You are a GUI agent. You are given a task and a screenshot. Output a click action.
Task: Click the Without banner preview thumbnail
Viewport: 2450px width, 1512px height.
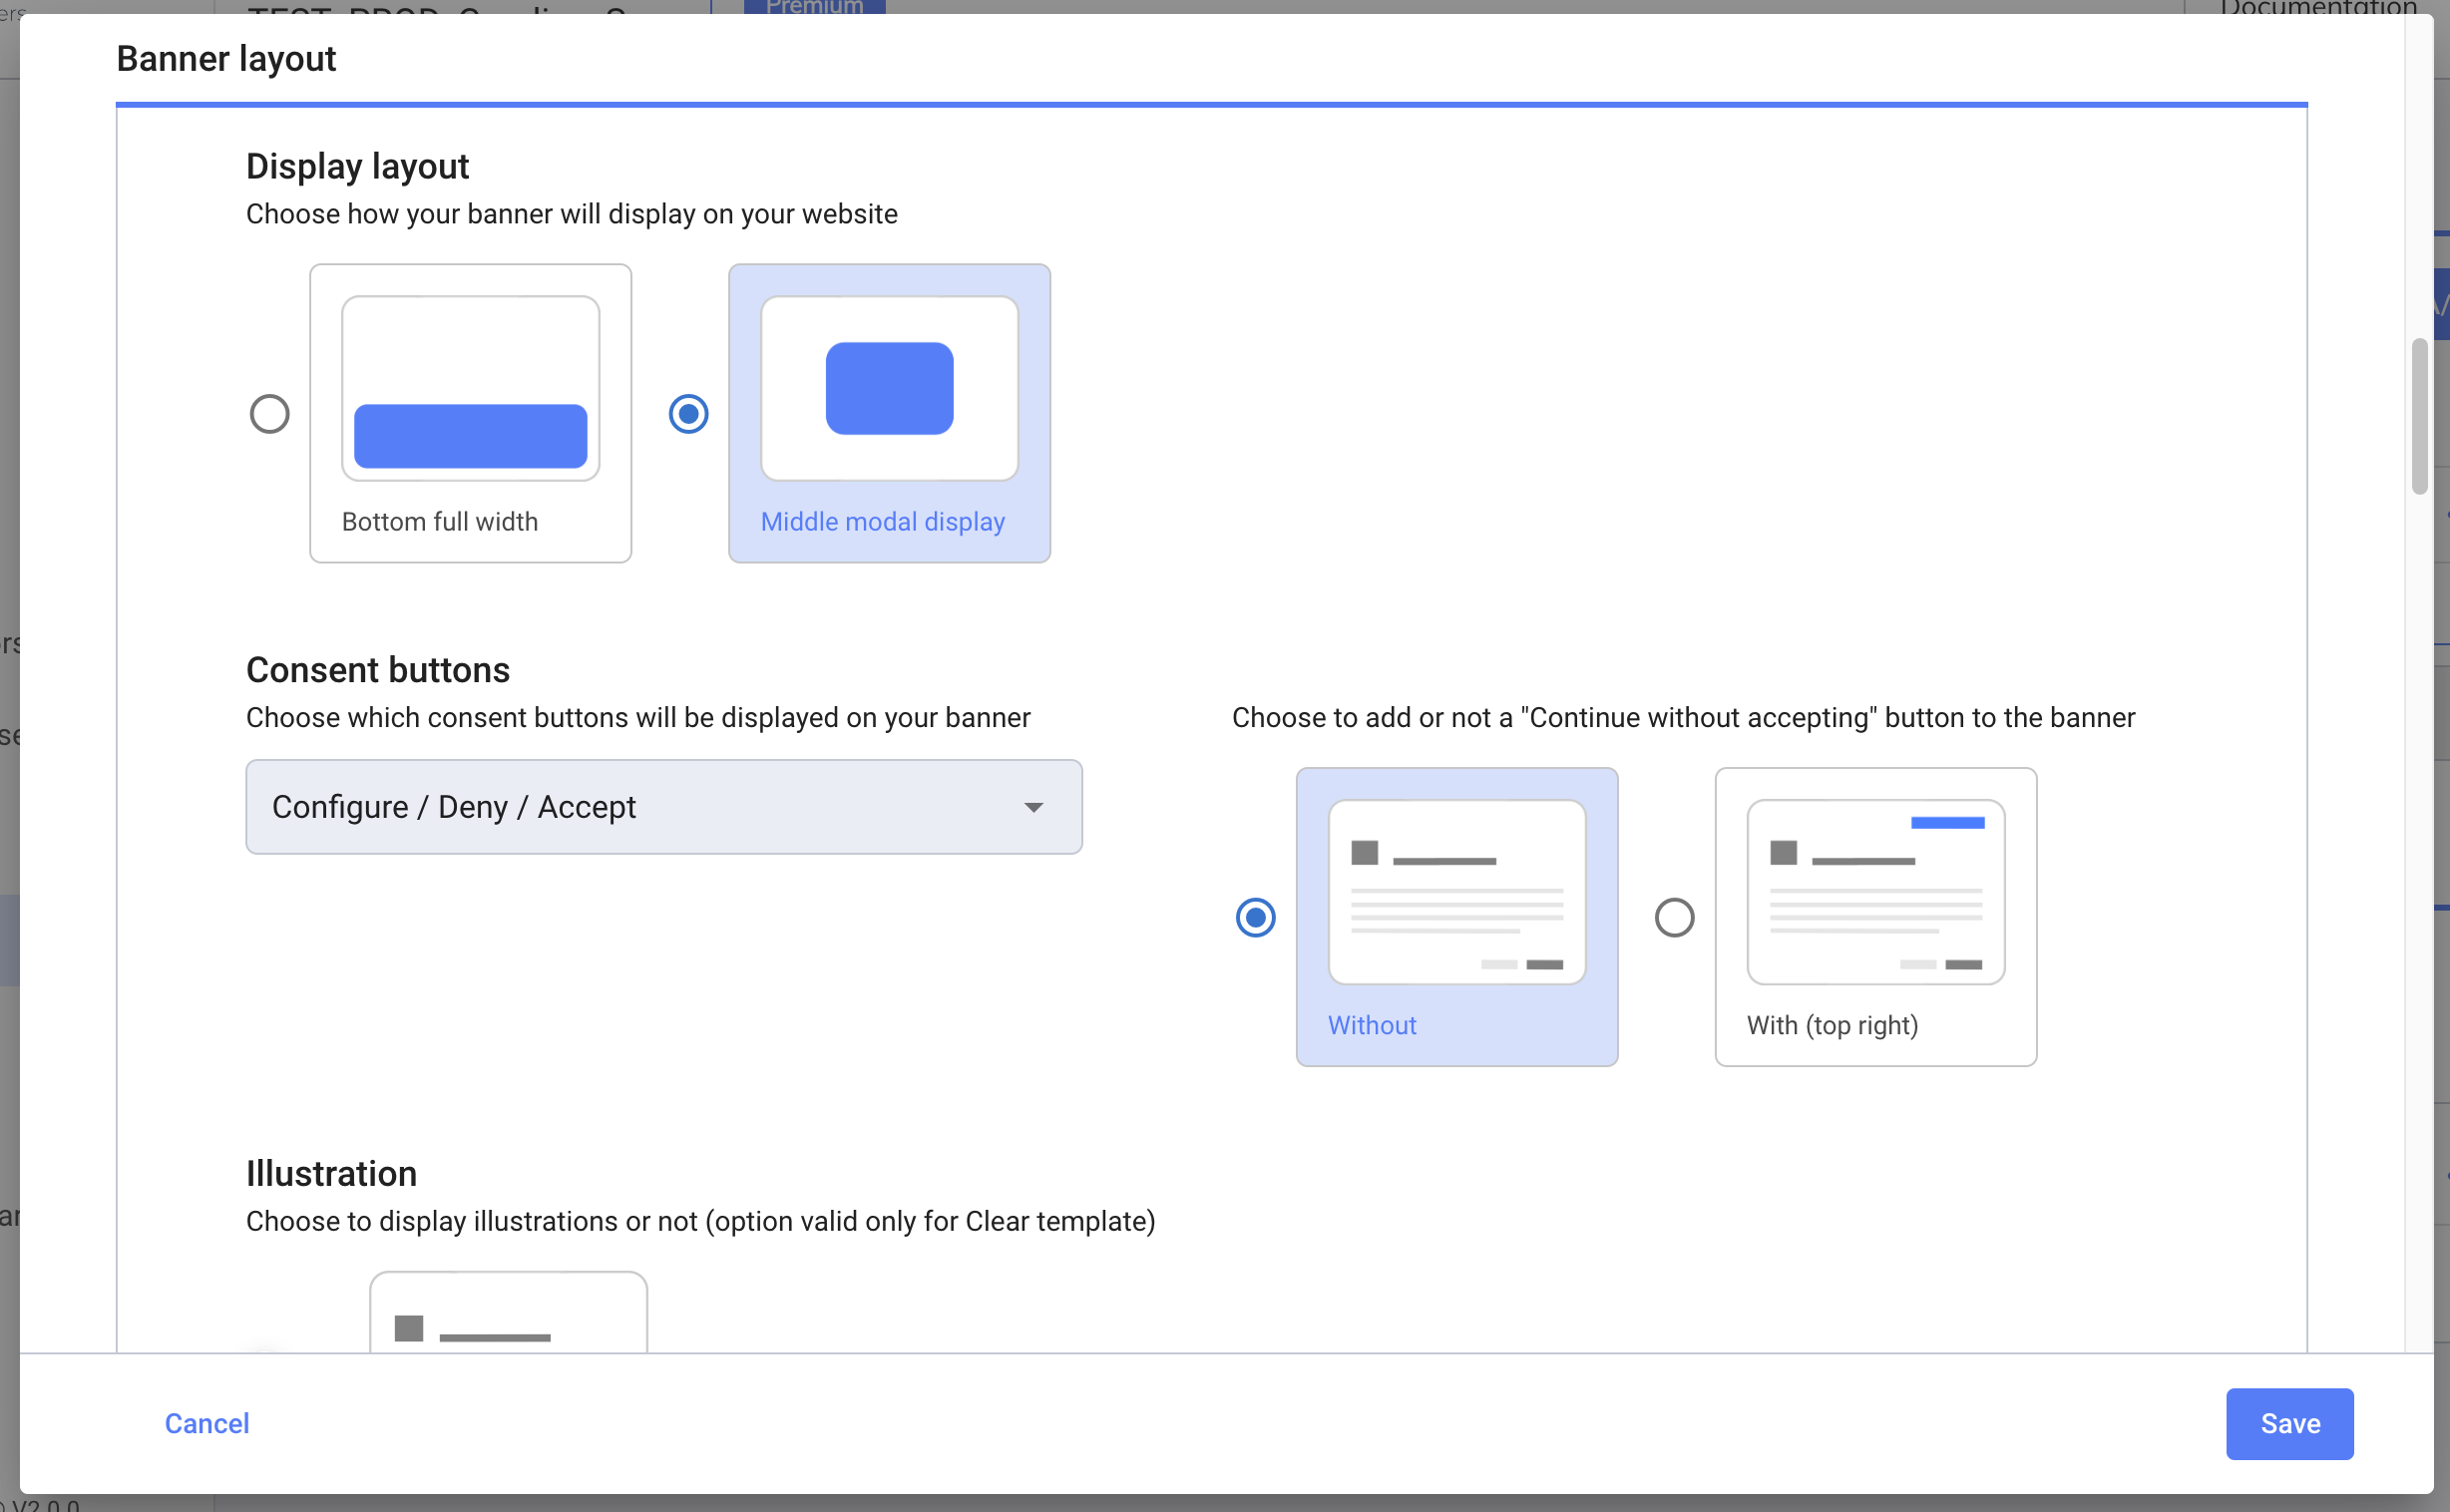pos(1456,891)
